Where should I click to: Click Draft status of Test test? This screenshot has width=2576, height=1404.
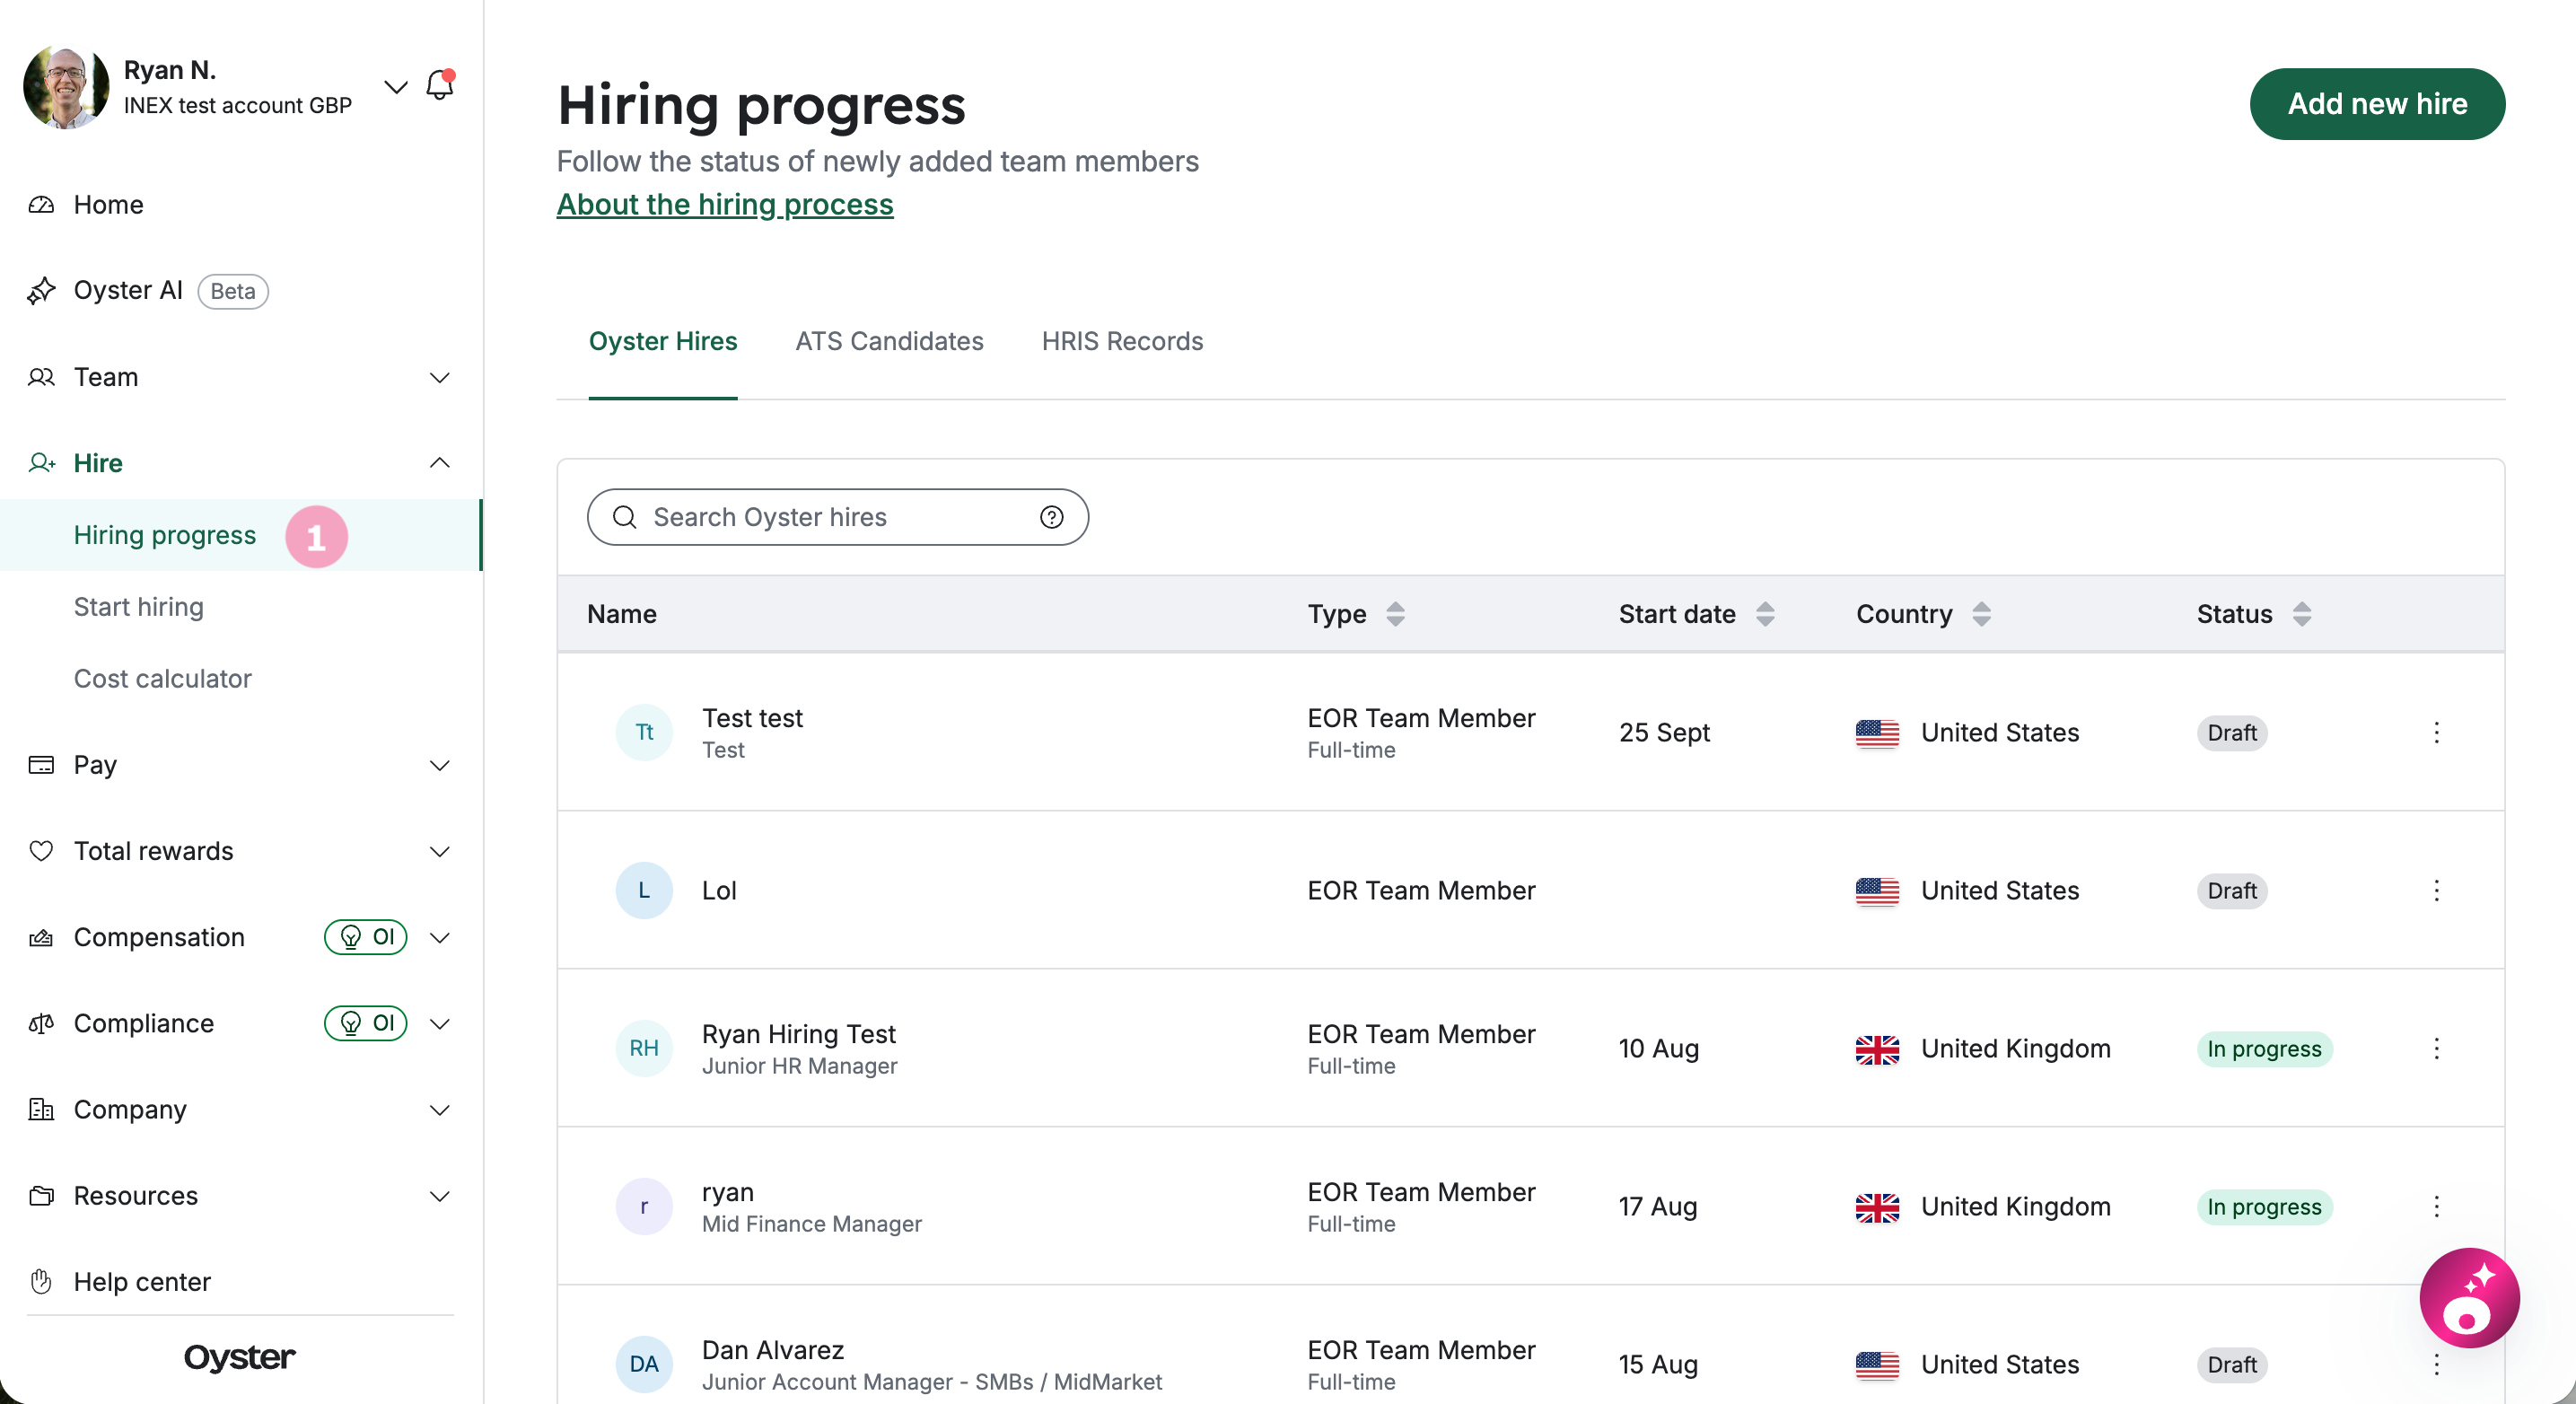click(x=2232, y=733)
